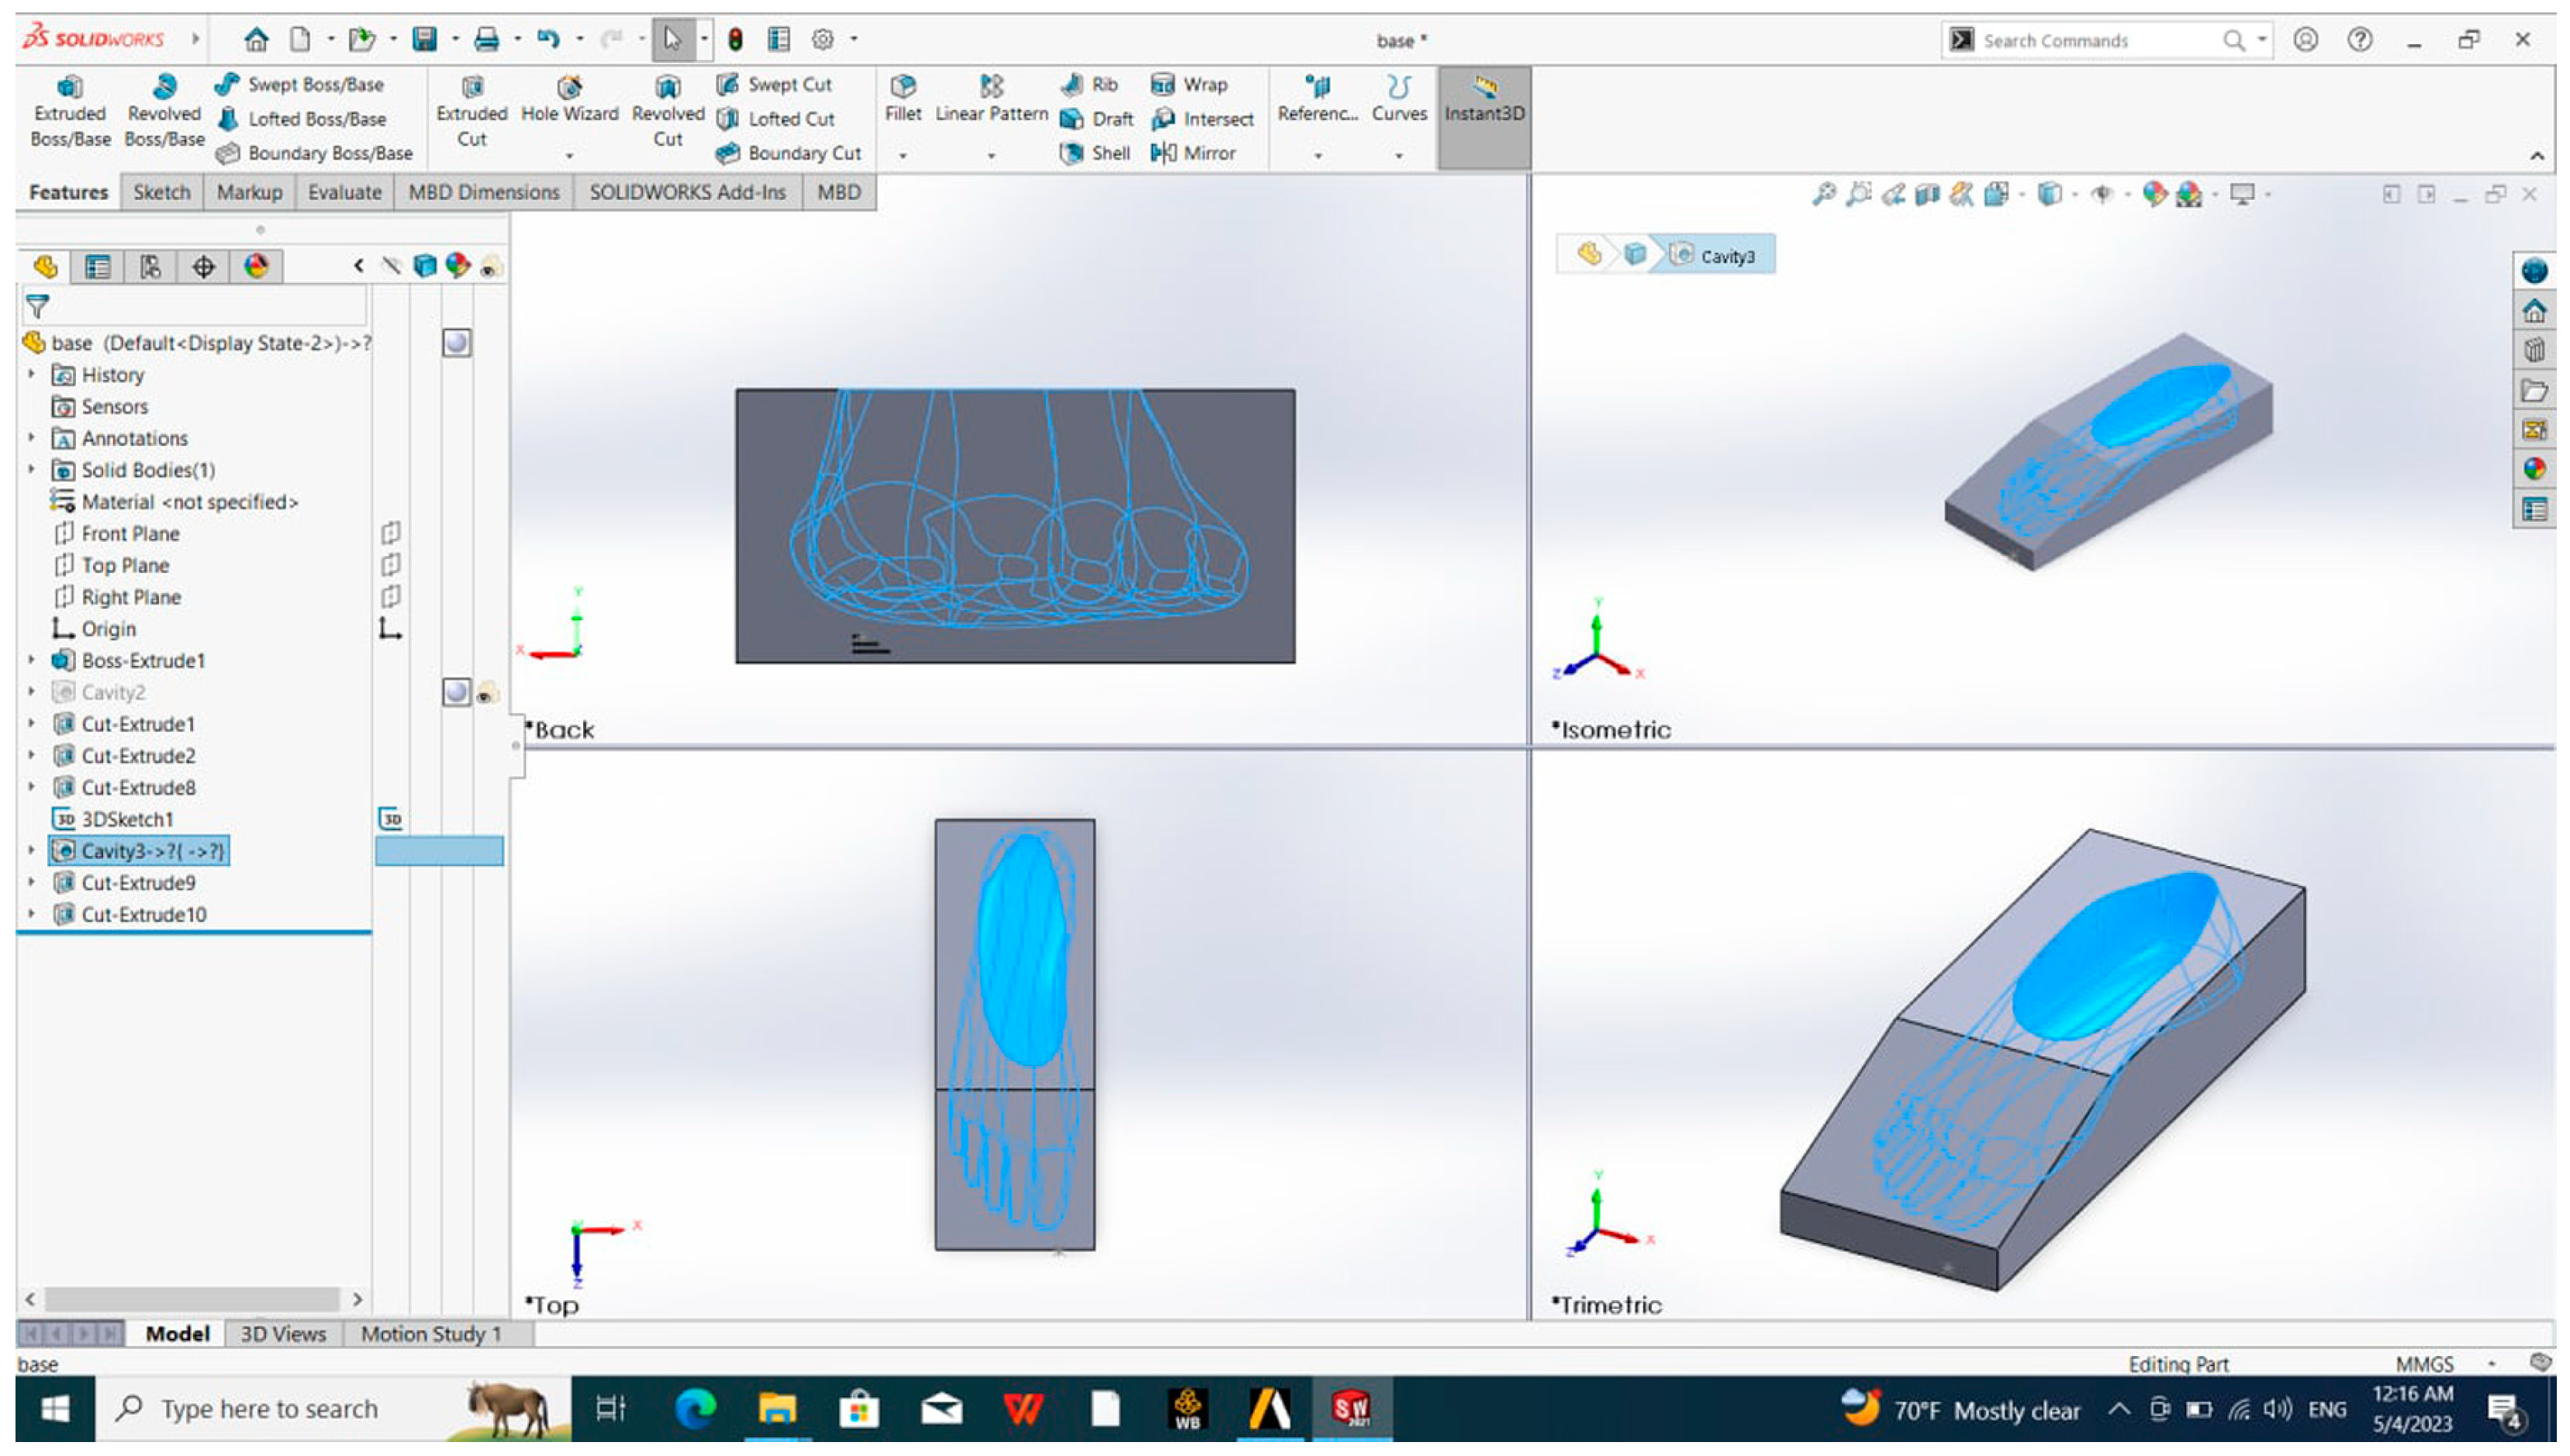This screenshot has height=1456, width=2570.
Task: Toggle visibility icon of Front Plane
Action: (391, 534)
